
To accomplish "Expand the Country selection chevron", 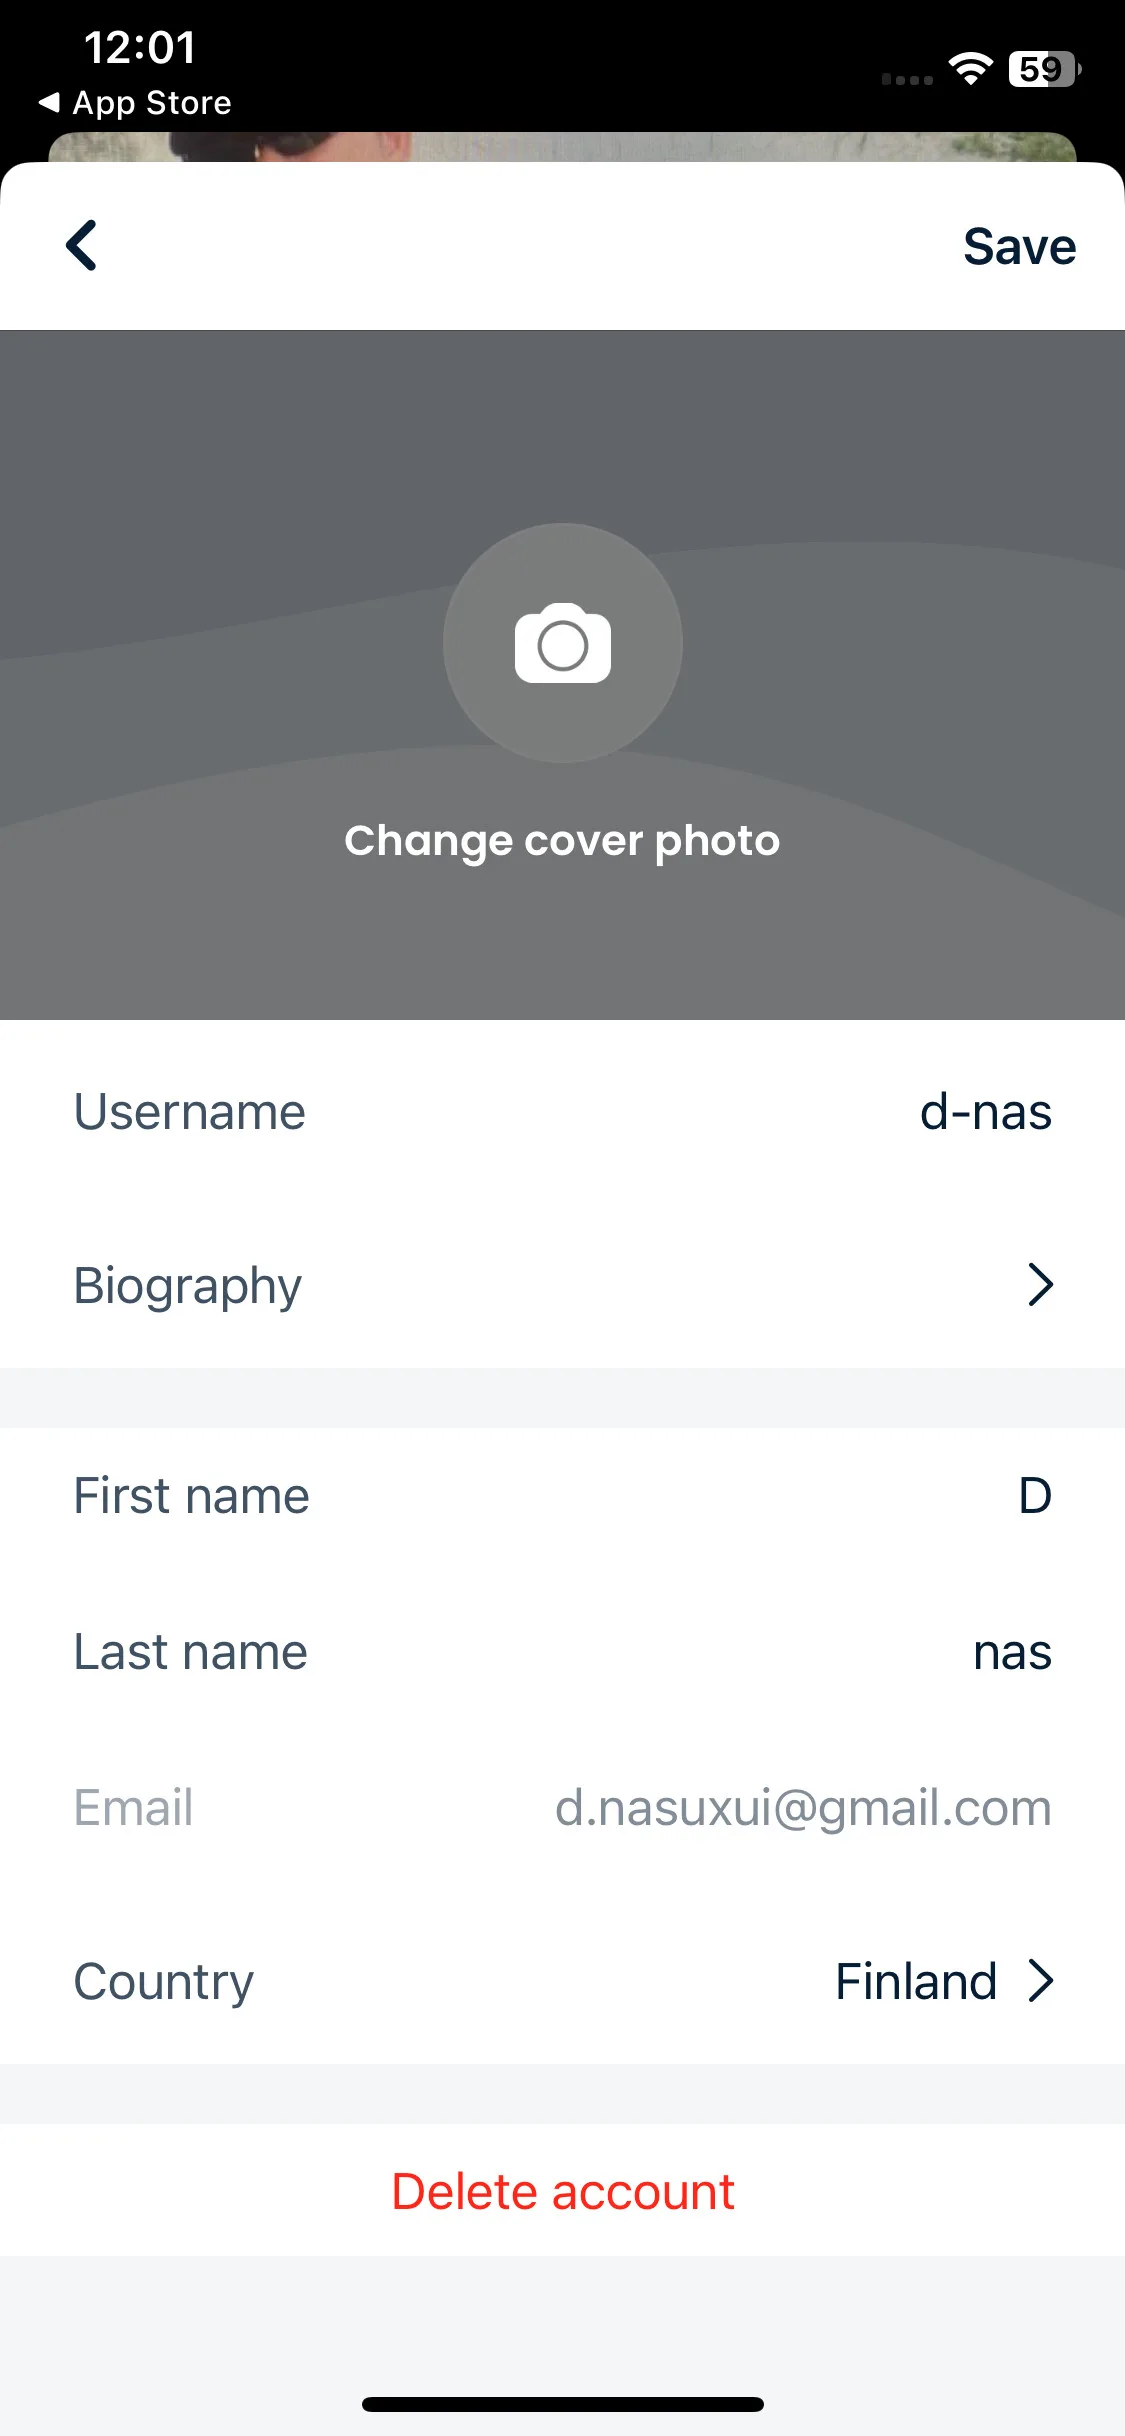I will click(x=1040, y=1981).
